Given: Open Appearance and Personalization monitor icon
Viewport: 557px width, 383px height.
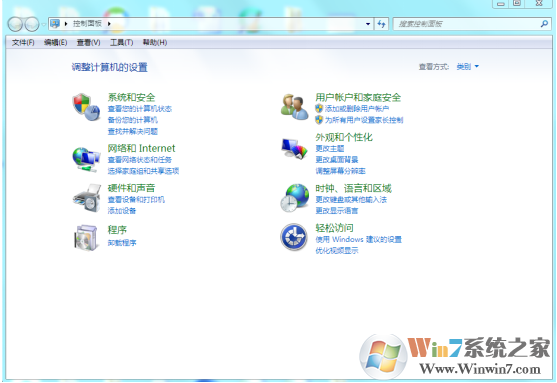Looking at the screenshot, I should 294,149.
